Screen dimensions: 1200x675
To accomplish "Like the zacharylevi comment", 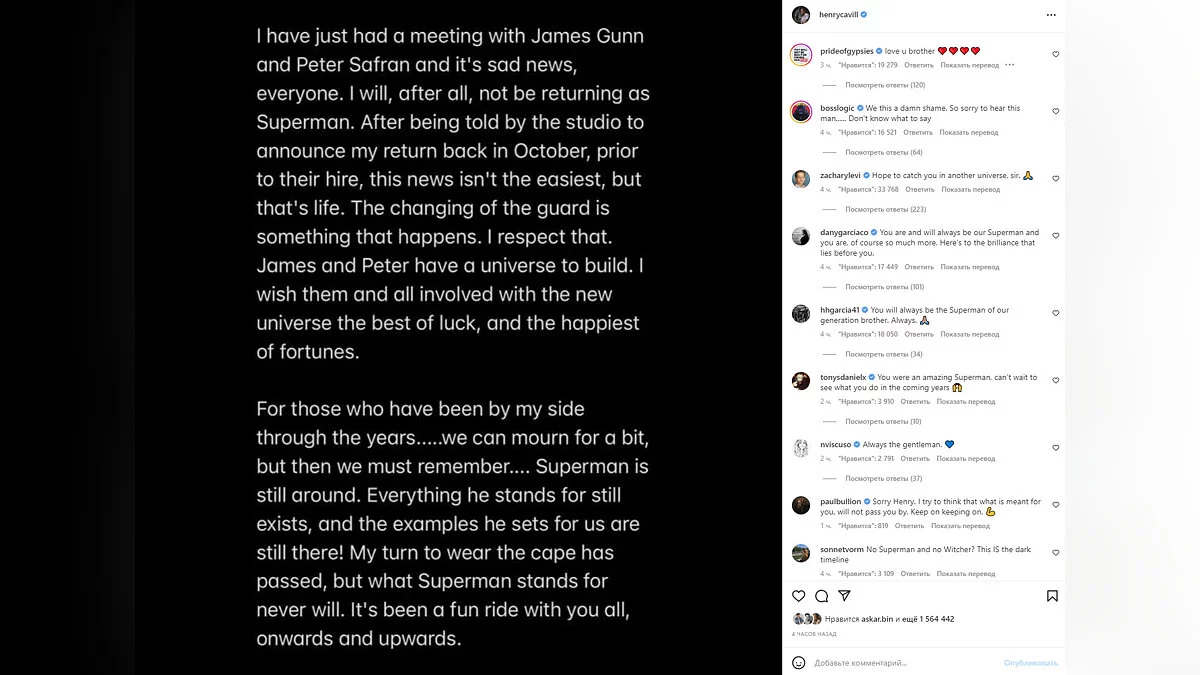I will pyautogui.click(x=1055, y=179).
